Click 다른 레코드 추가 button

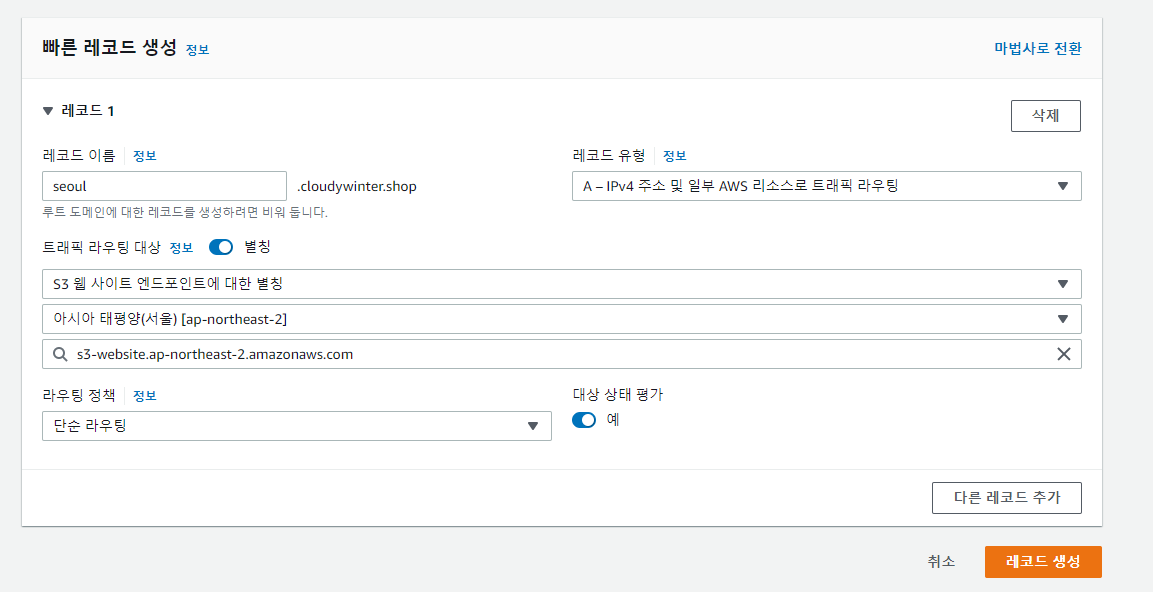1007,498
